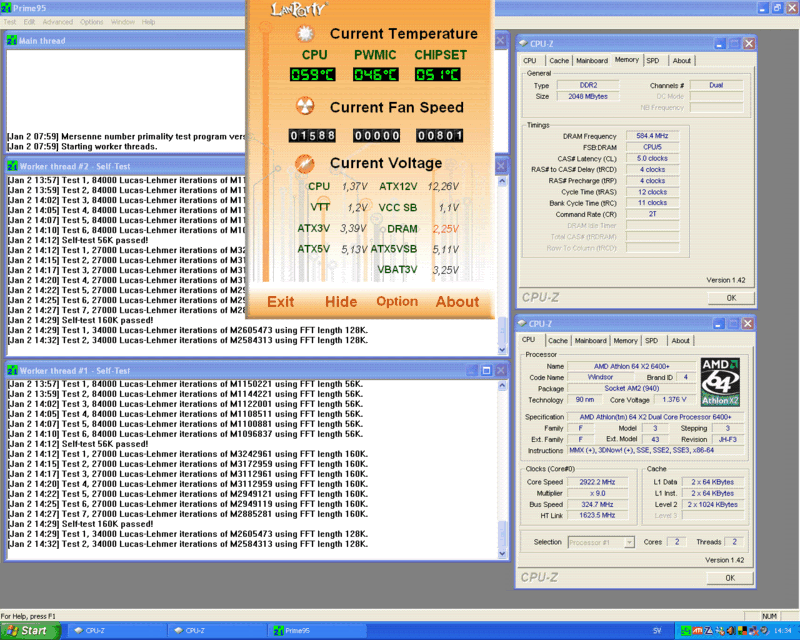
Task: Switch to the second CPU-Z taskbar button
Action: pyautogui.click(x=217, y=631)
